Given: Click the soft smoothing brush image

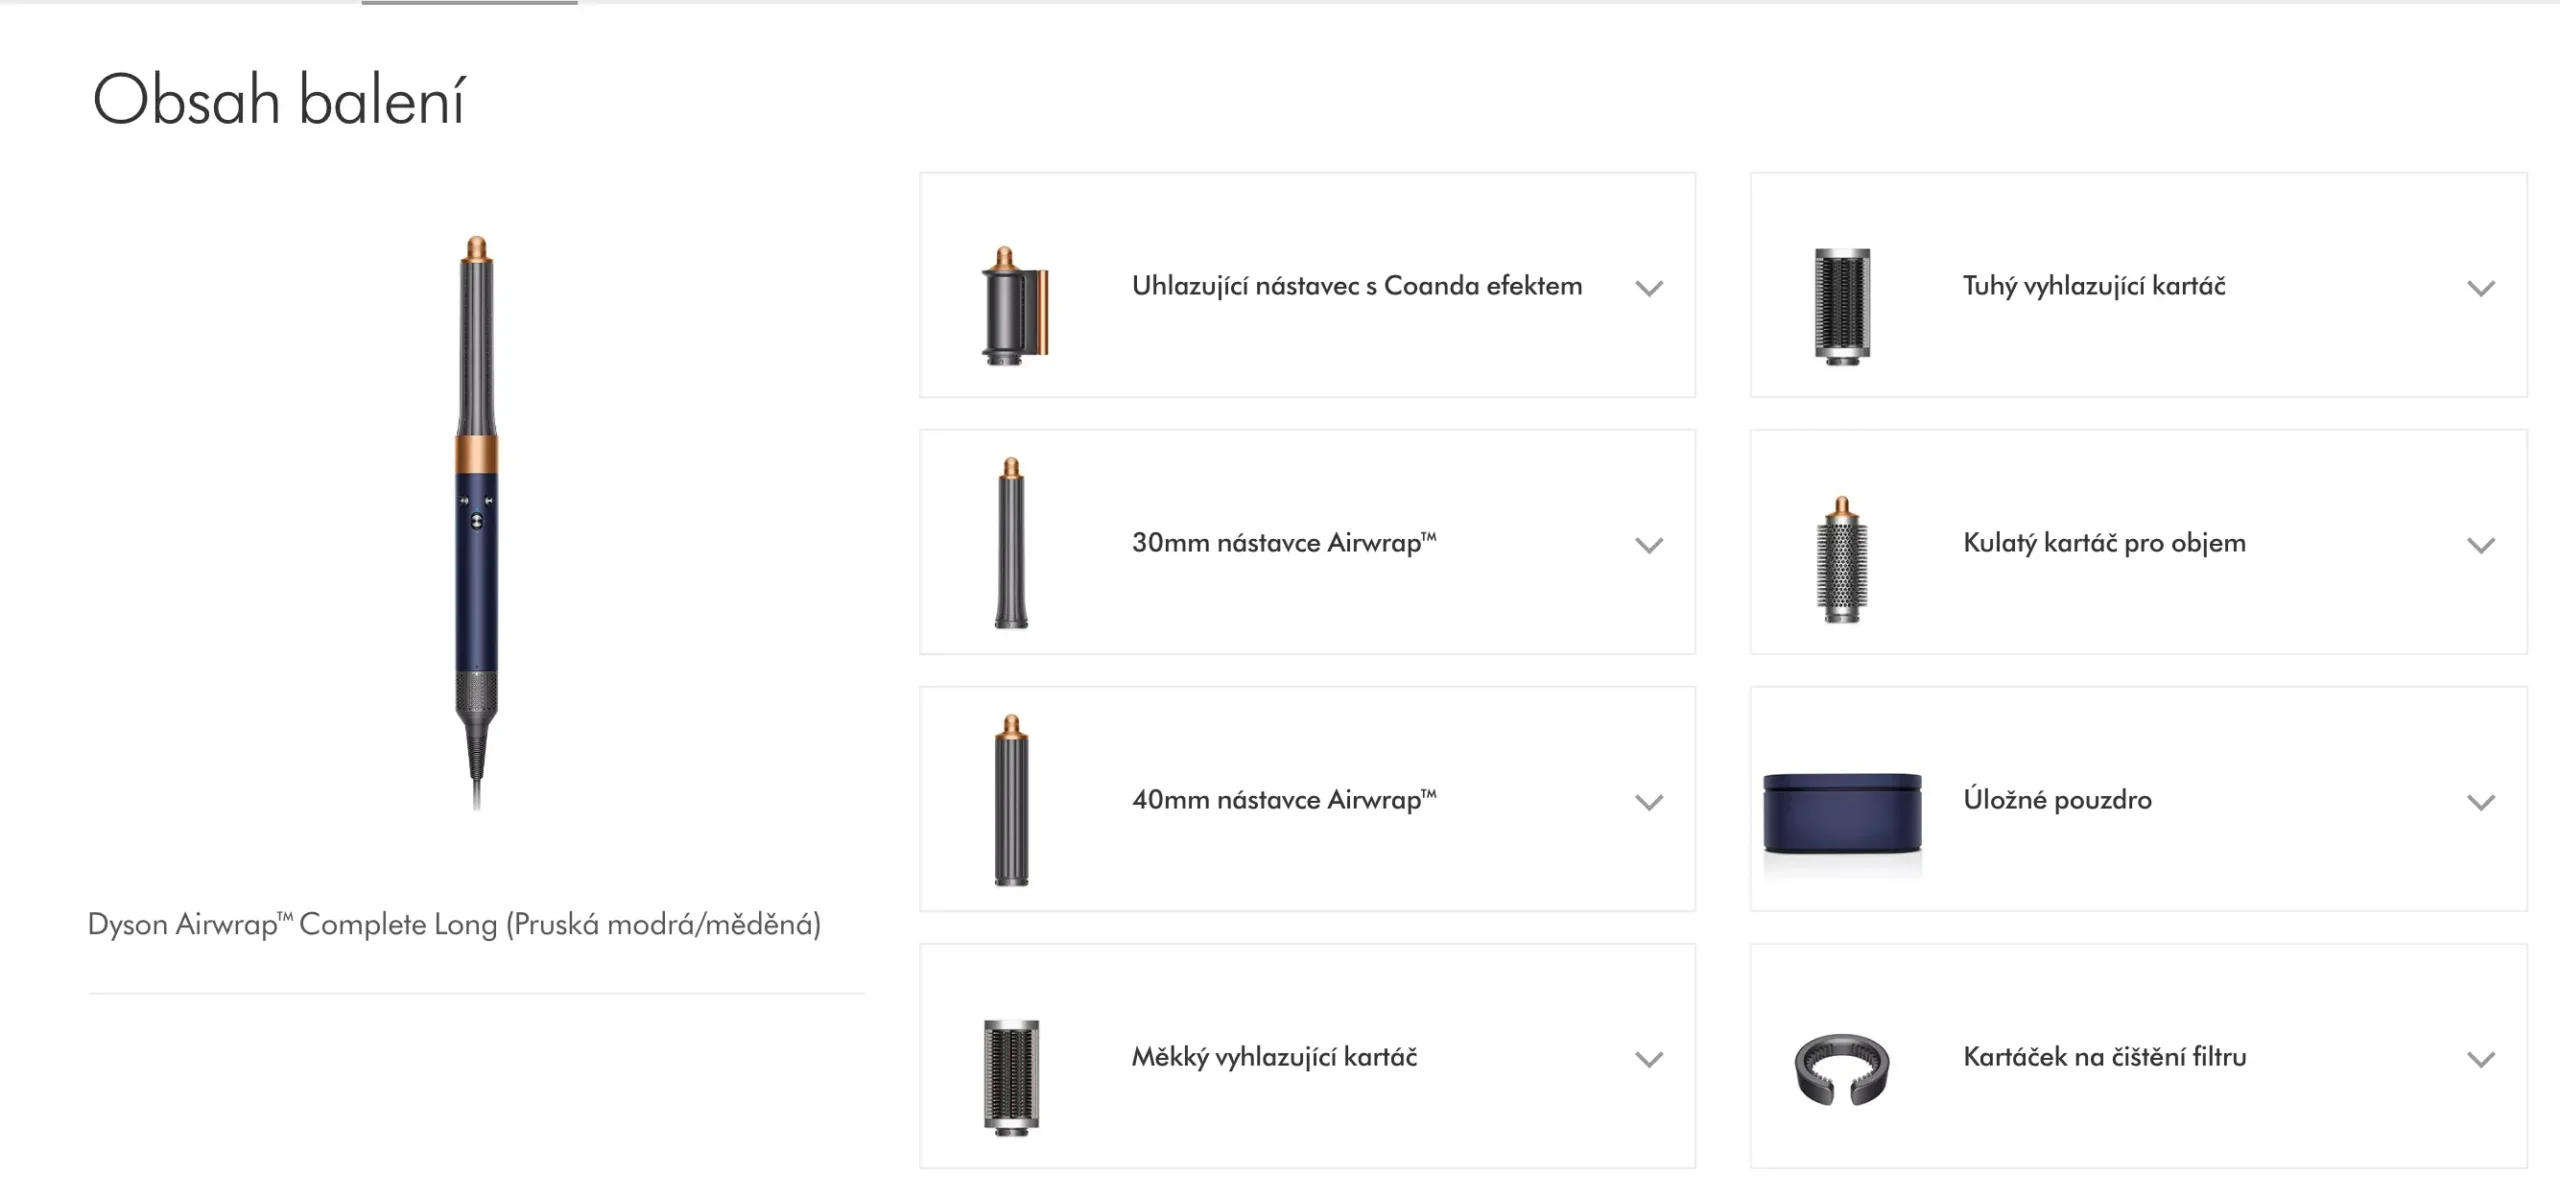Looking at the screenshot, I should [1011, 1077].
